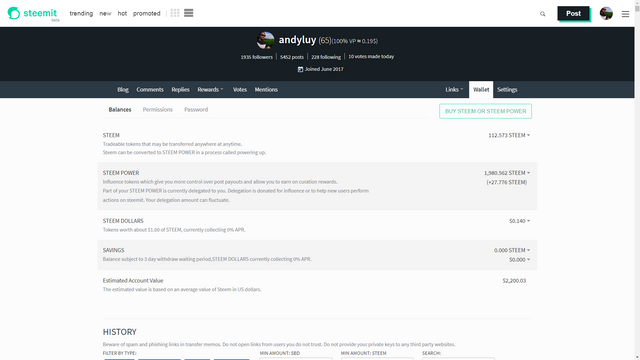Create a new Post
This screenshot has width=640, height=360.
(573, 13)
